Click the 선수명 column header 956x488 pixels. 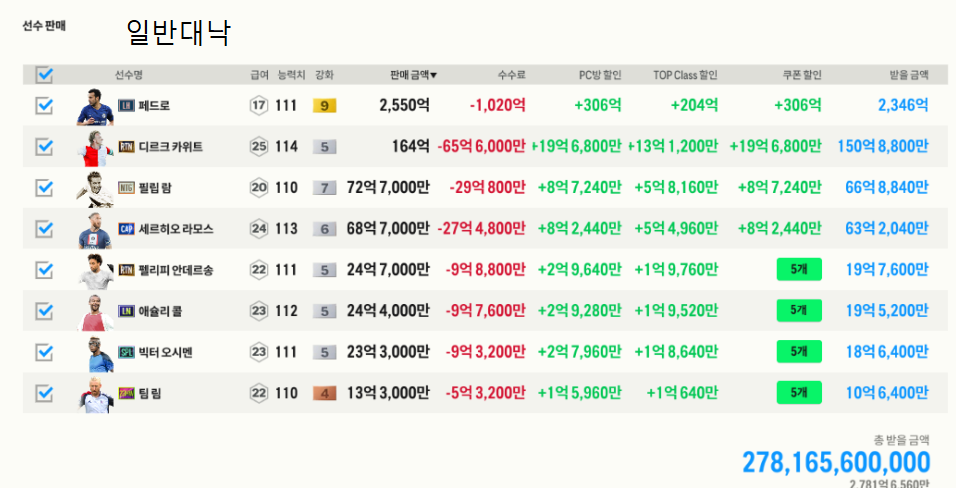129,75
